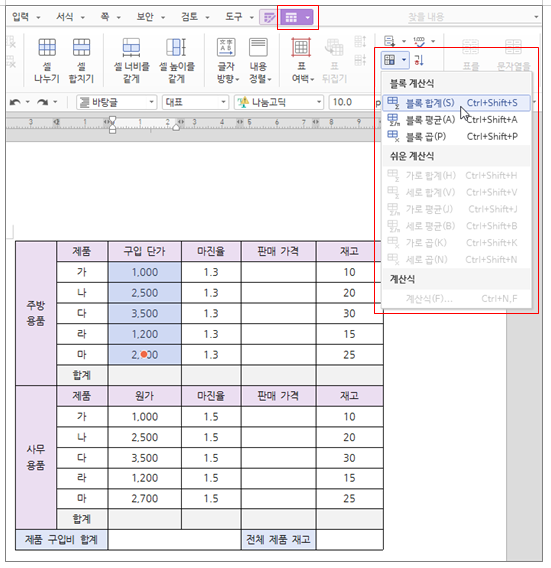This screenshot has width=551, height=568.
Task: Click the 2,700 cell in 사무 용품
Action: 145,499
